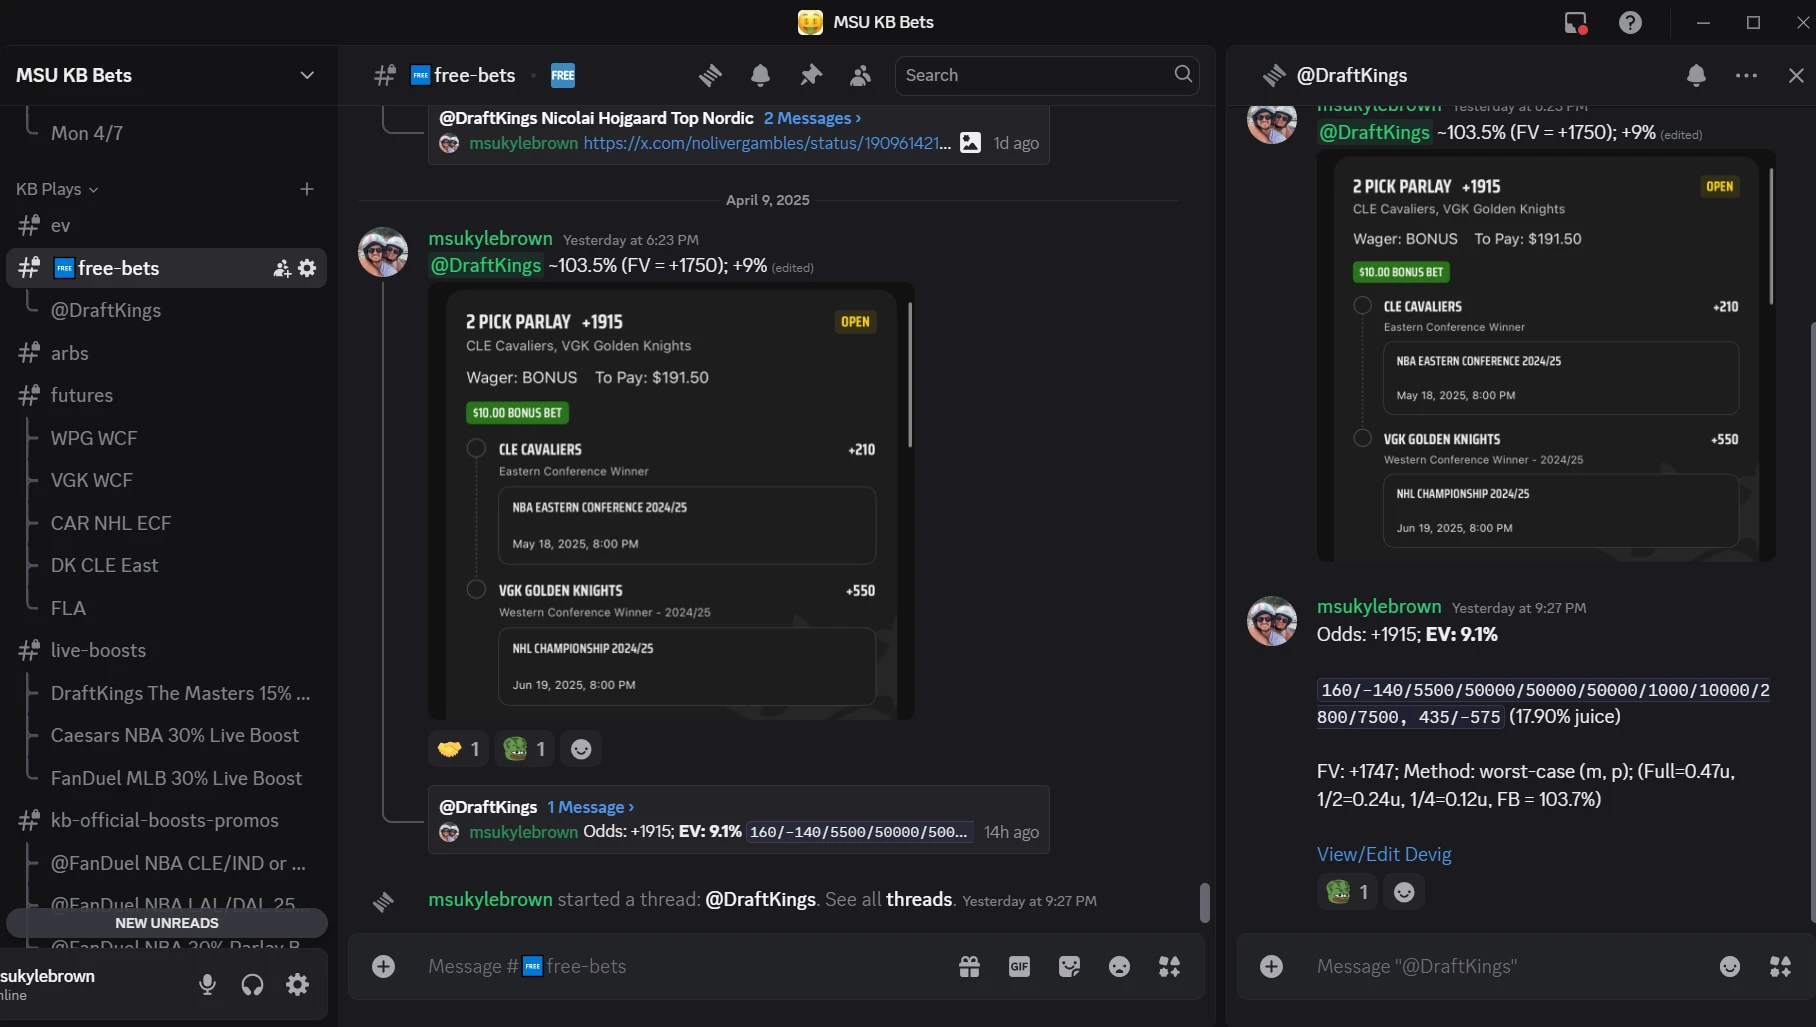Add reaction button in thread panel
Image resolution: width=1816 pixels, height=1027 pixels.
click(x=1404, y=892)
